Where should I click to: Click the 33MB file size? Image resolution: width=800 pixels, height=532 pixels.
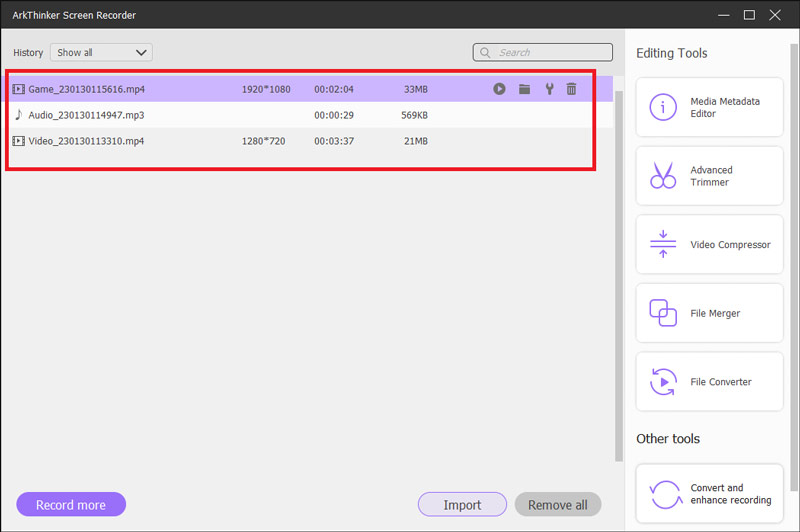[x=416, y=89]
